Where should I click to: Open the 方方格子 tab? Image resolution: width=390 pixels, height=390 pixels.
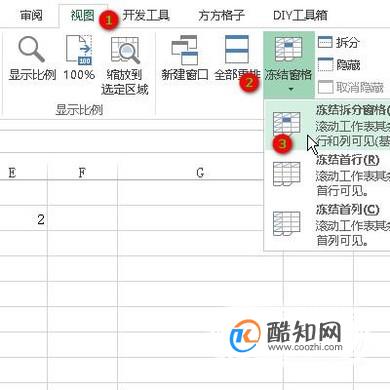point(221,15)
